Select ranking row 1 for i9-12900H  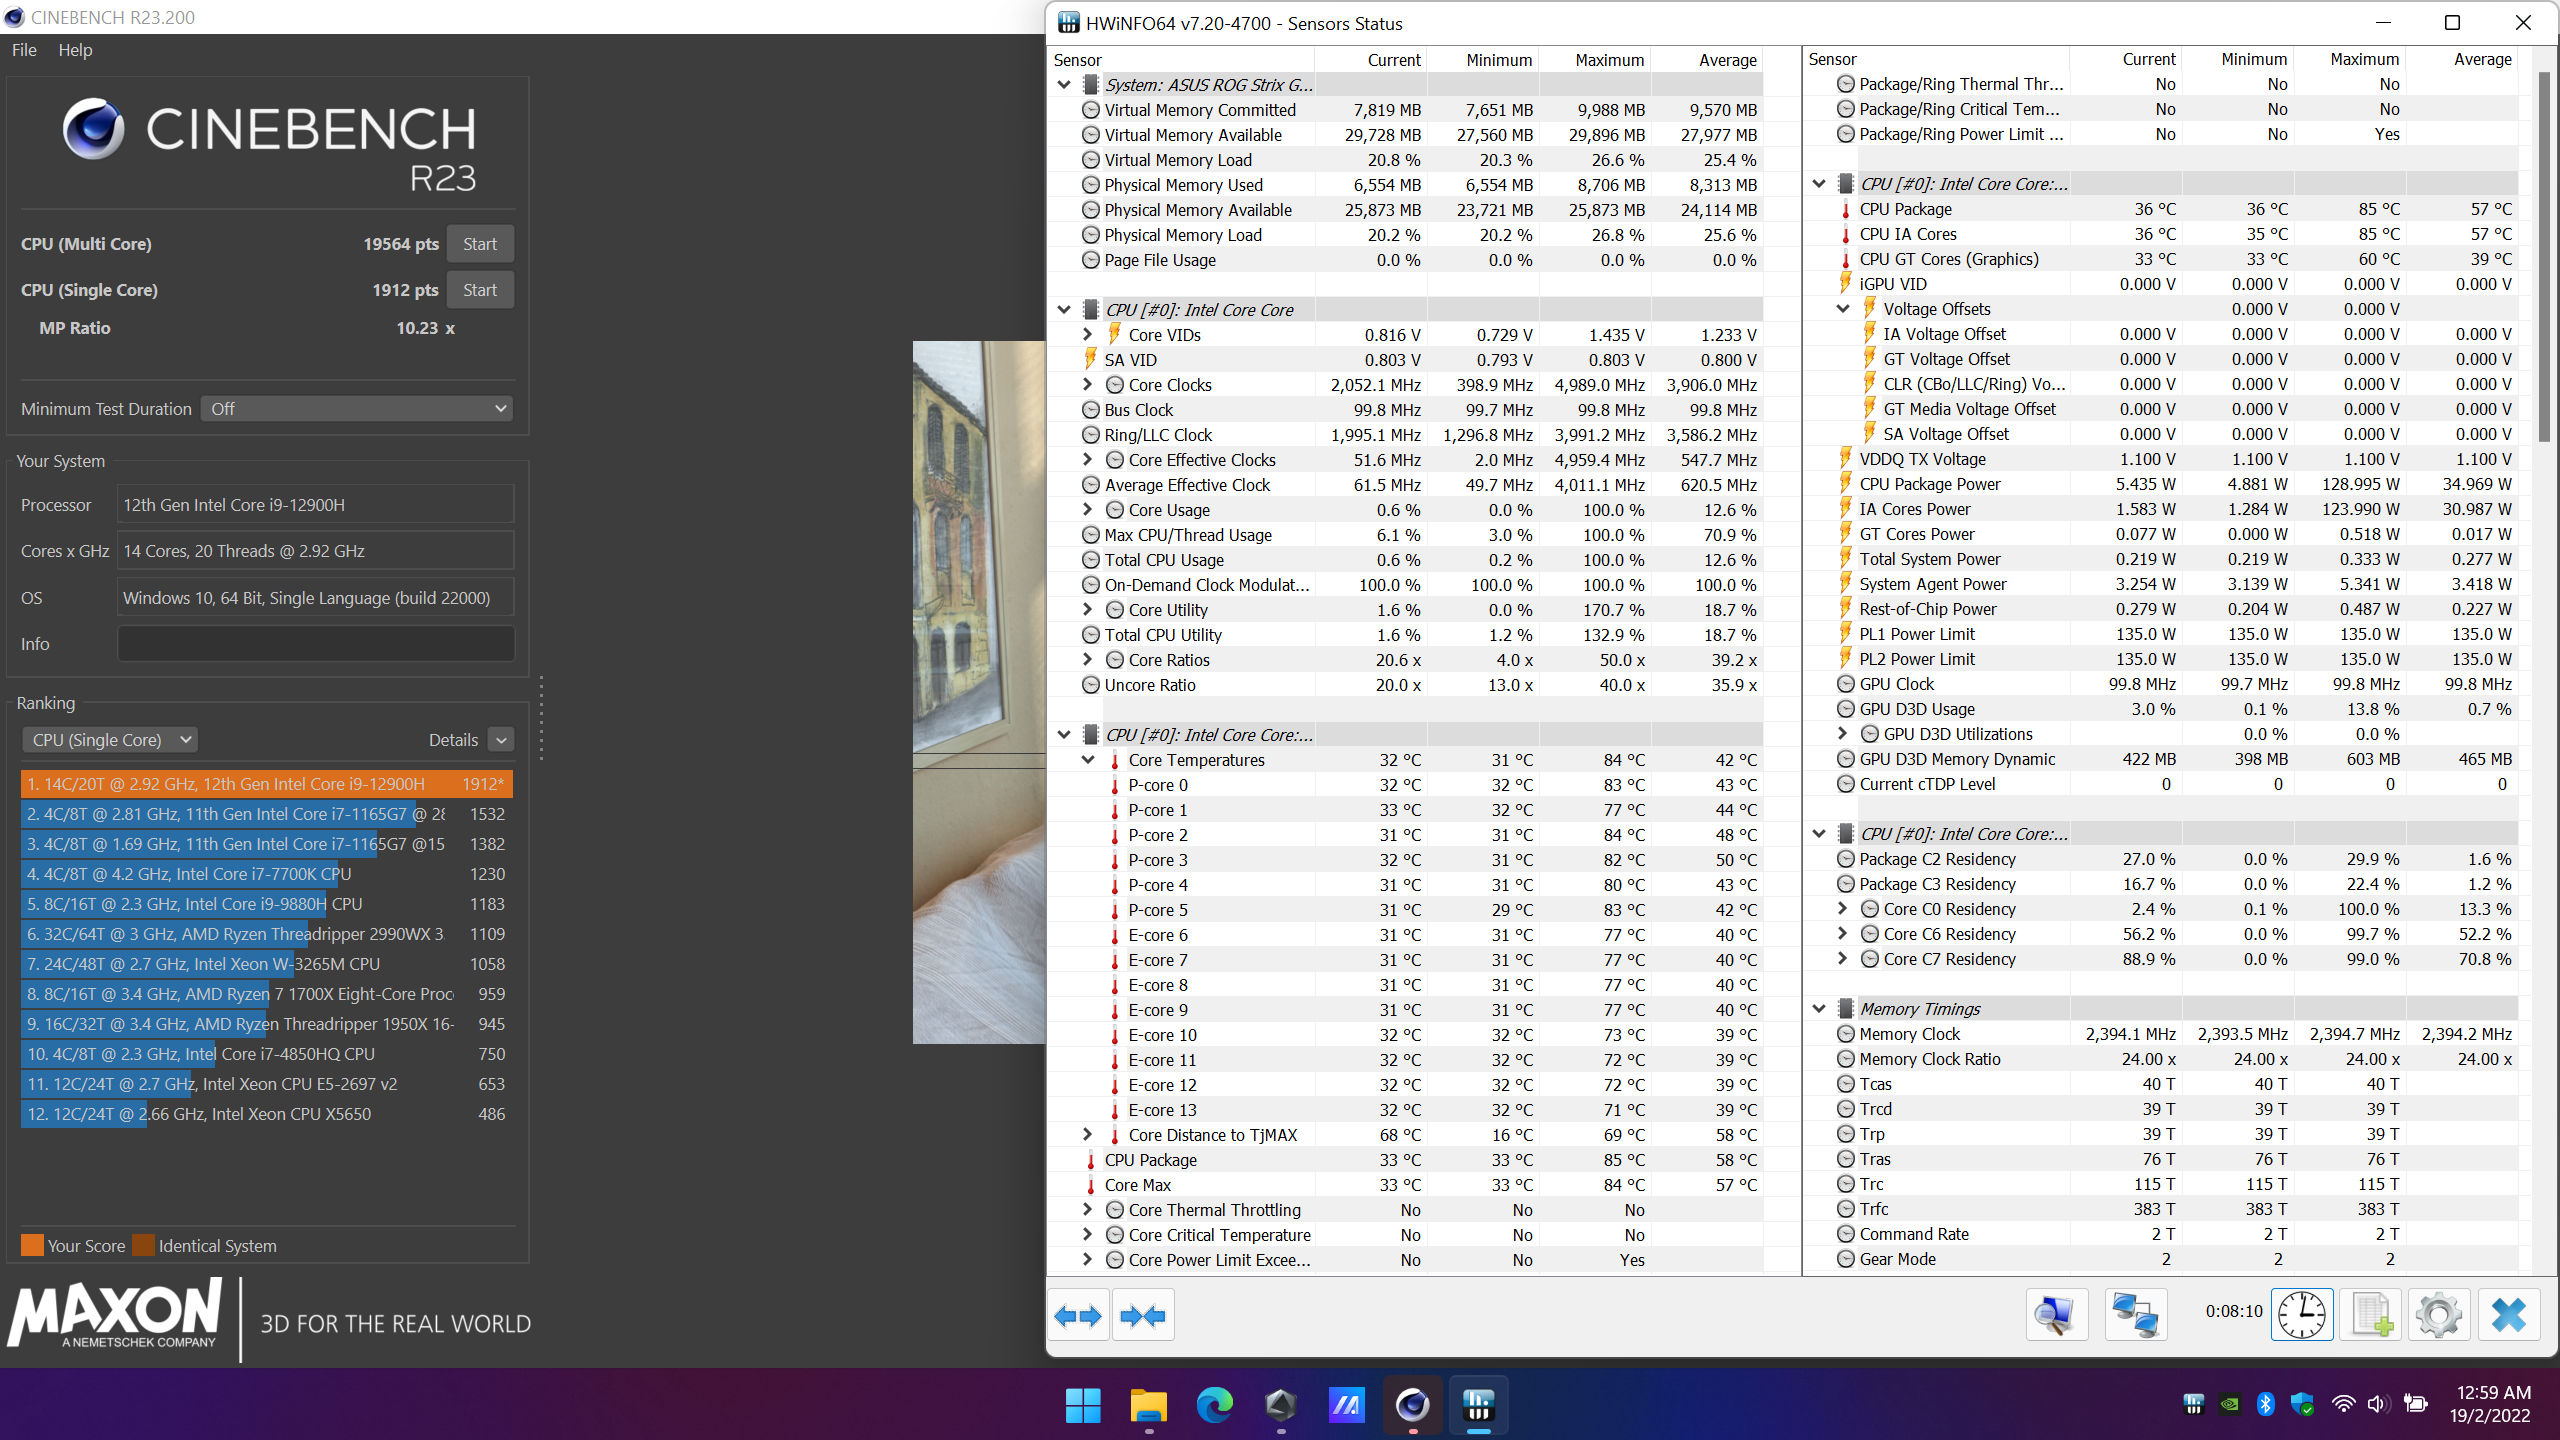pyautogui.click(x=267, y=784)
